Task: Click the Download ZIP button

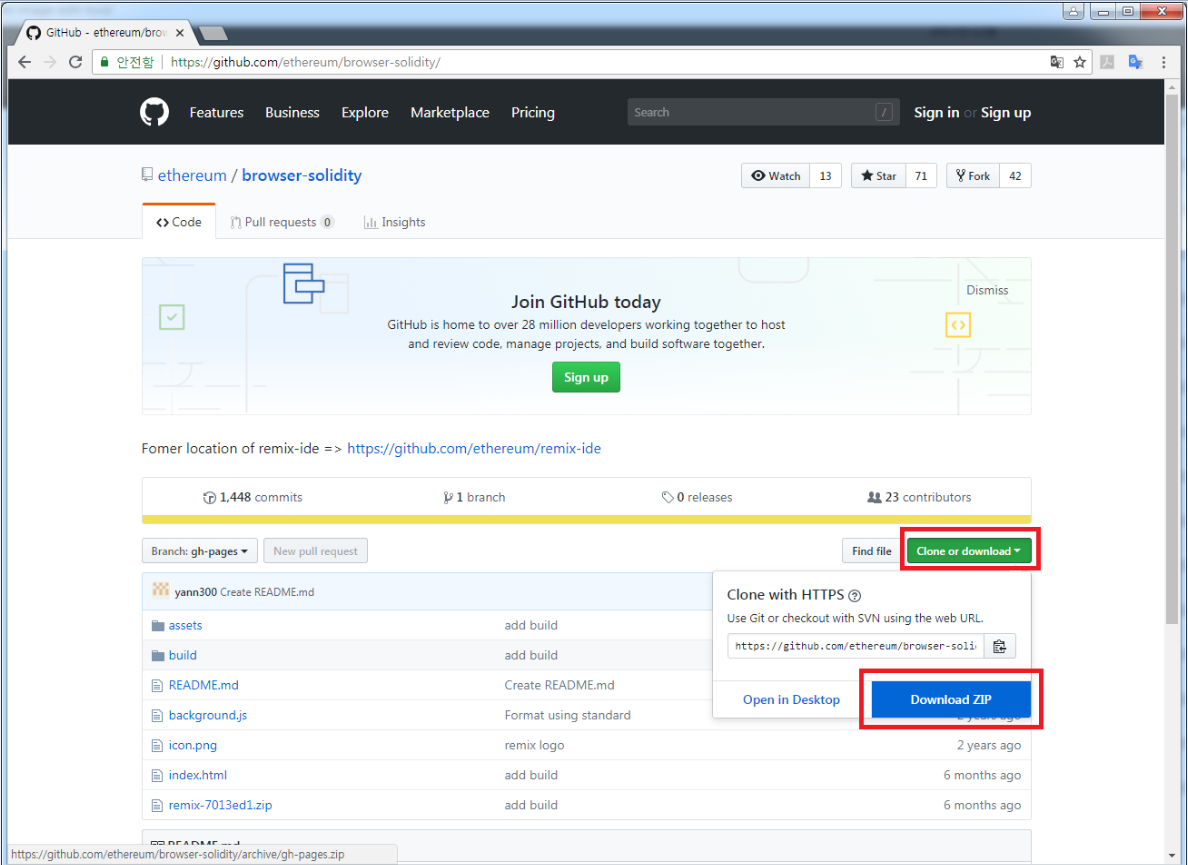Action: coord(949,699)
